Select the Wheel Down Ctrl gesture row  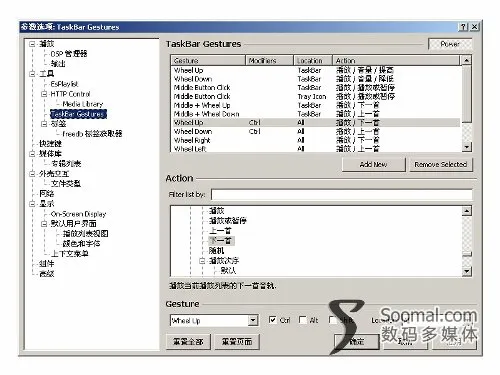point(316,132)
